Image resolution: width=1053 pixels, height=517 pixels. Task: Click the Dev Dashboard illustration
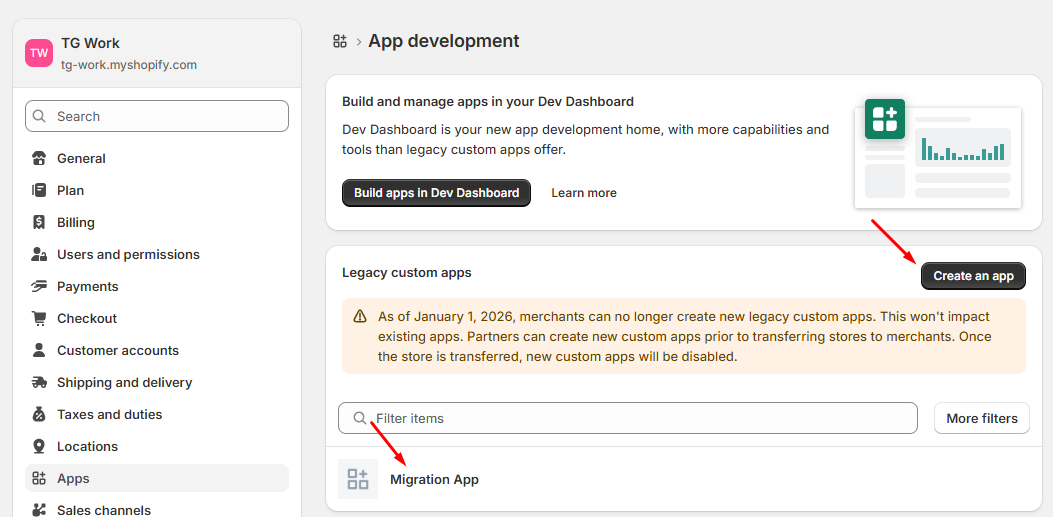pyautogui.click(x=937, y=154)
